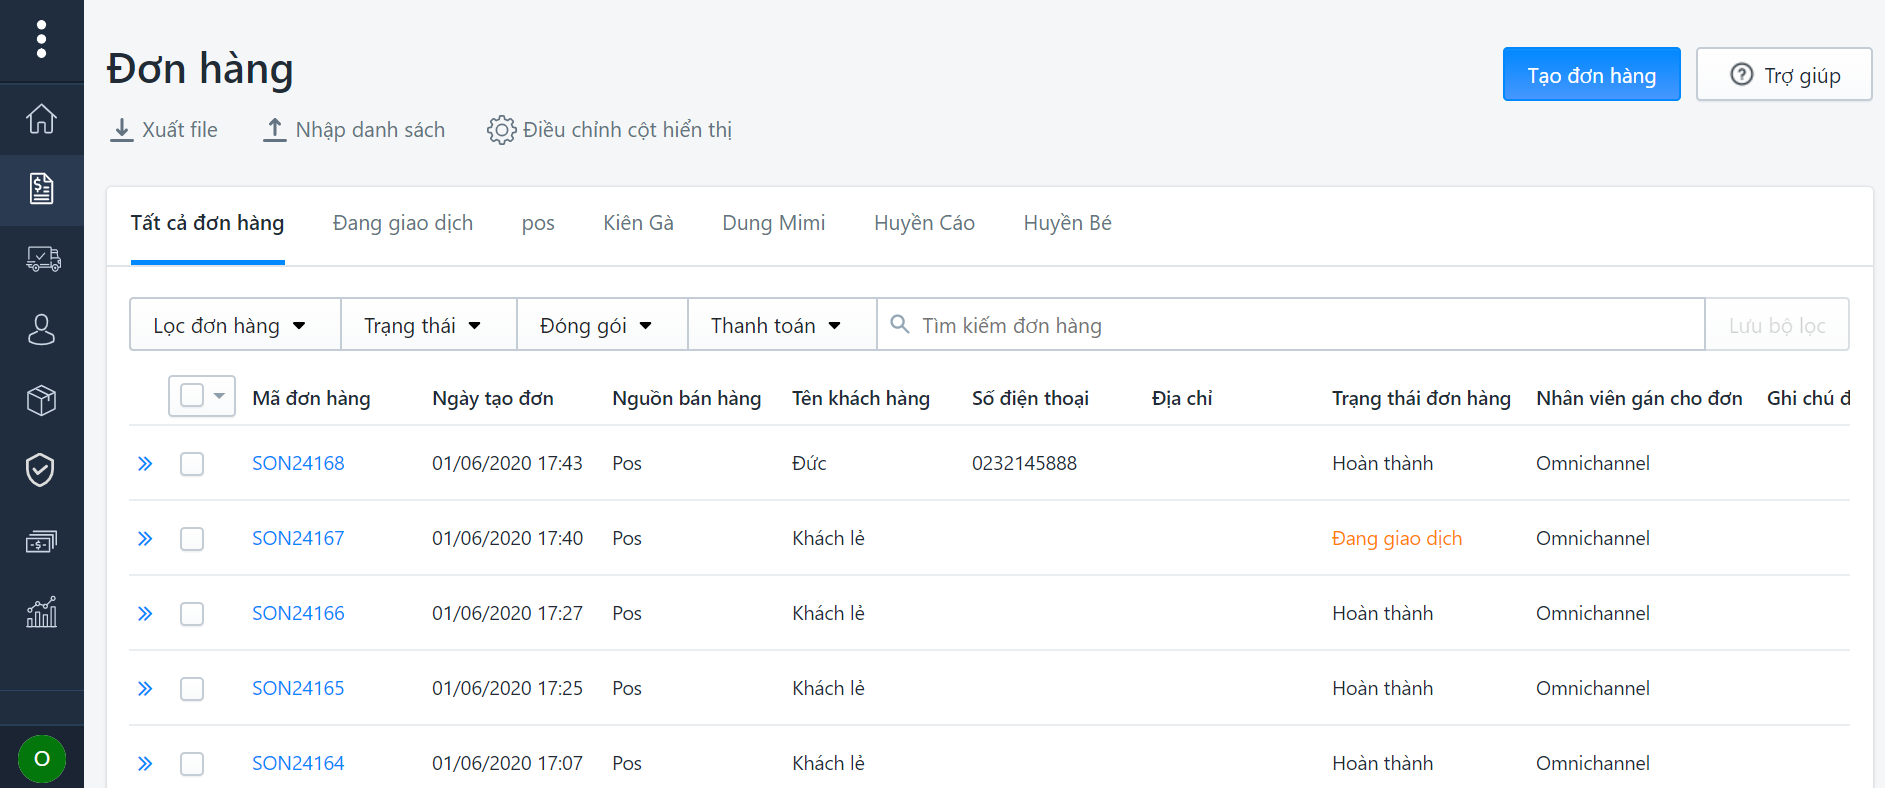Open the Trạng thái dropdown
The image size is (1885, 788).
point(428,325)
